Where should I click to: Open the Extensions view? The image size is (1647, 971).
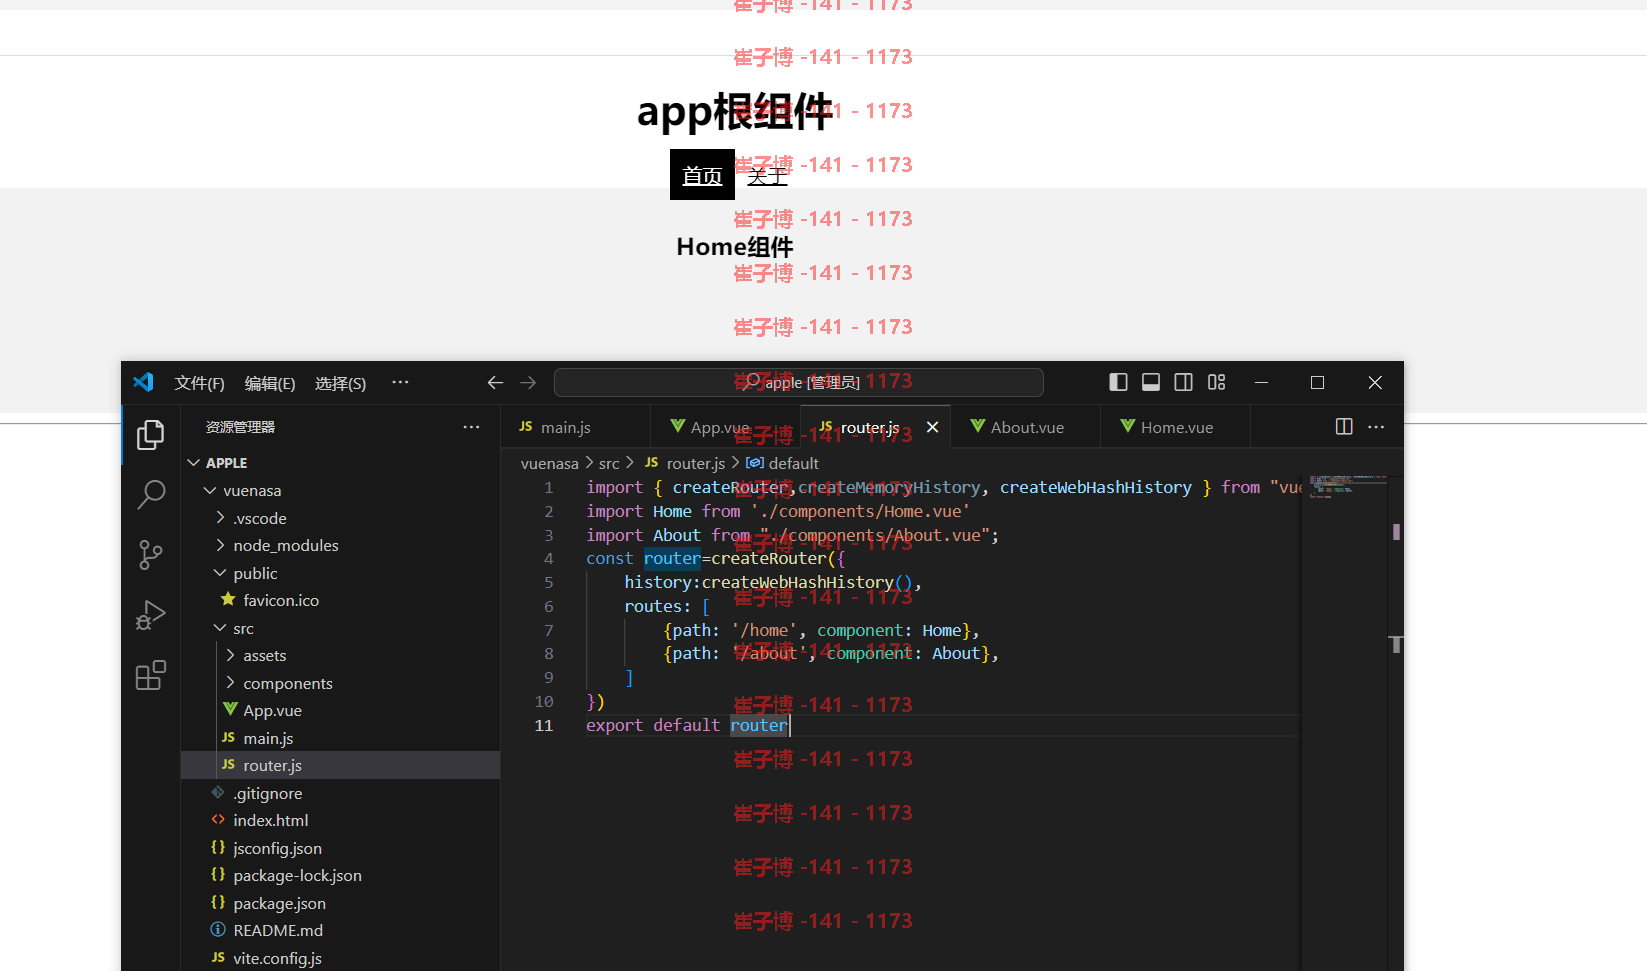tap(151, 676)
